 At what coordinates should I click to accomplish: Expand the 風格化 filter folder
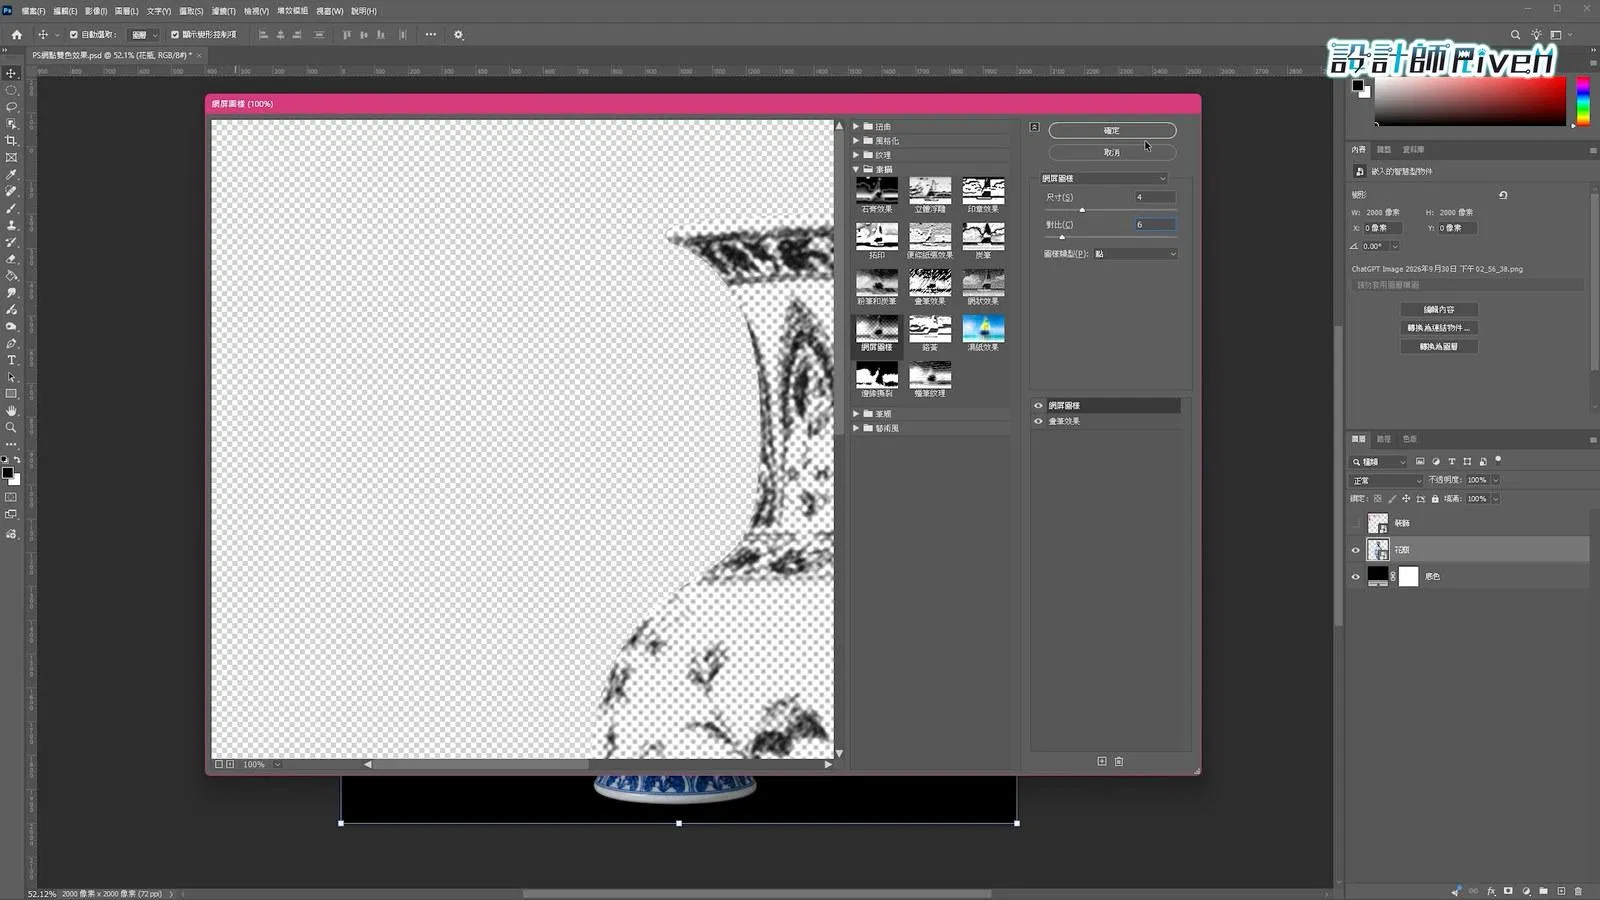click(x=856, y=141)
